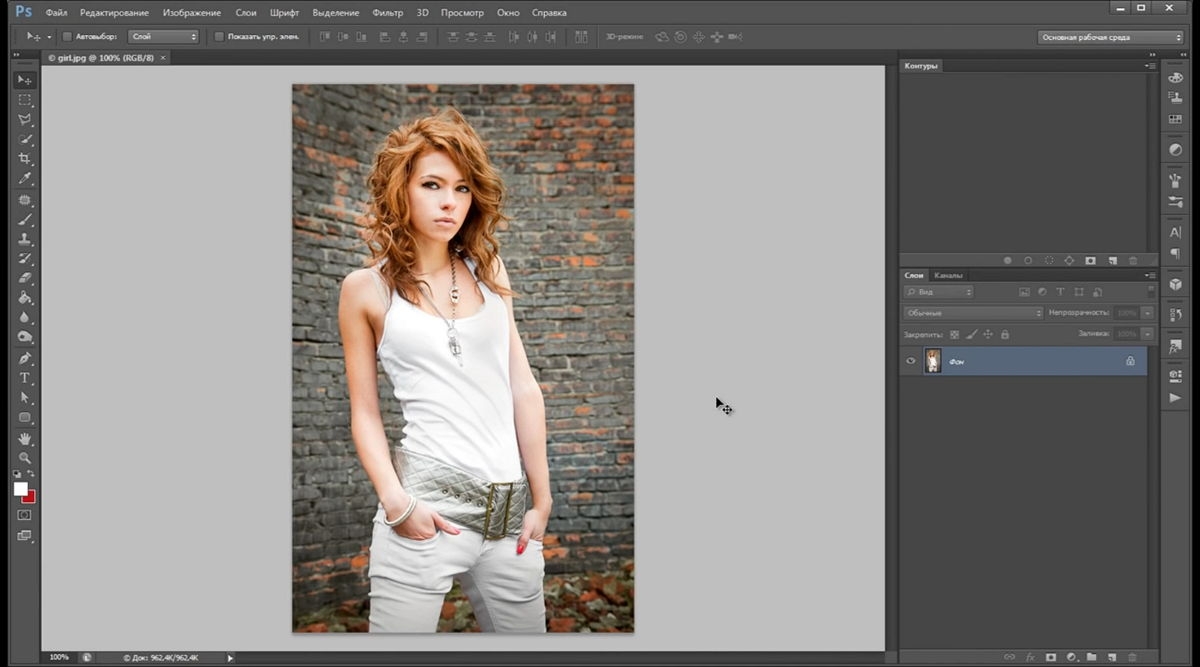Image resolution: width=1200 pixels, height=667 pixels.
Task: Toggle lock all icon next to Закрепить
Action: (1005, 334)
